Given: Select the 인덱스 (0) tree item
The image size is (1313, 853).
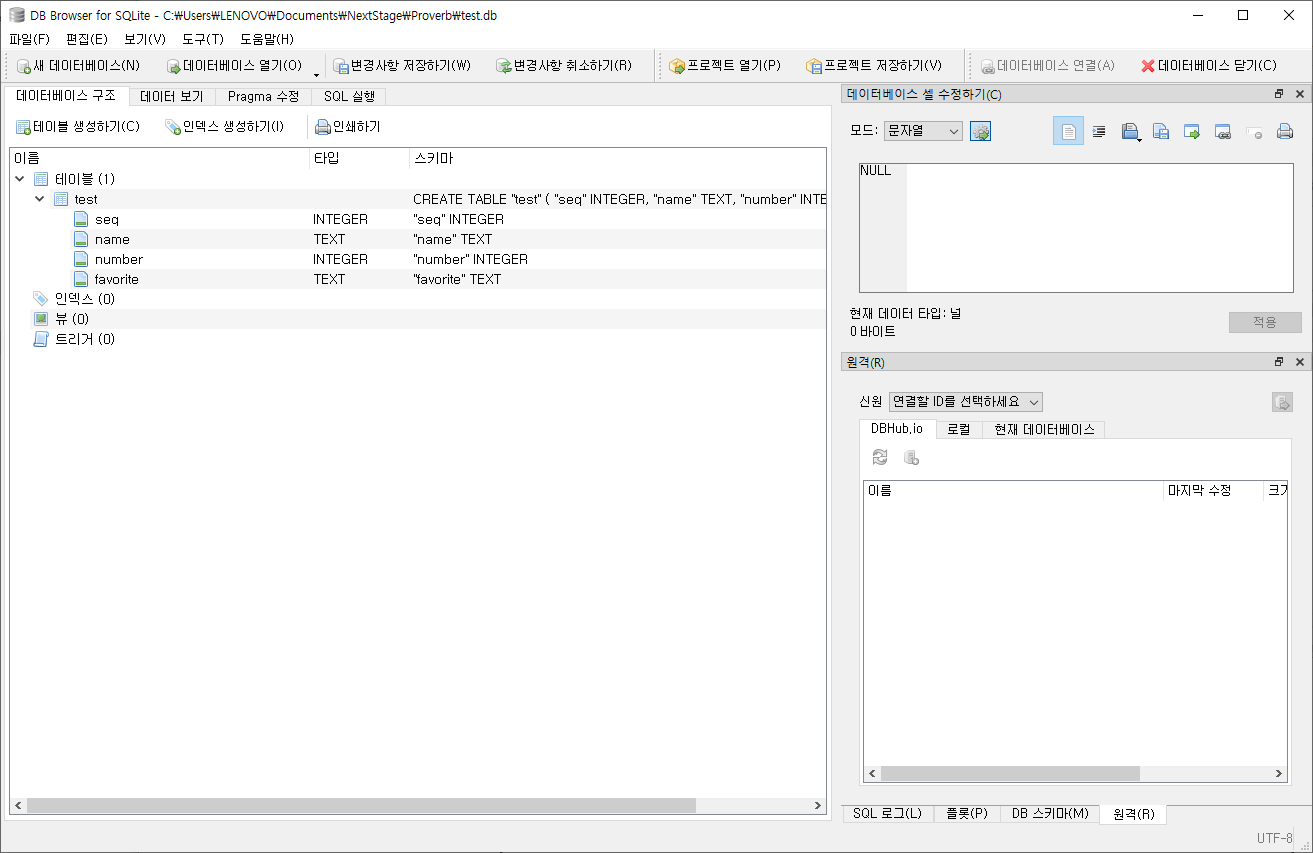Looking at the screenshot, I should [x=84, y=299].
